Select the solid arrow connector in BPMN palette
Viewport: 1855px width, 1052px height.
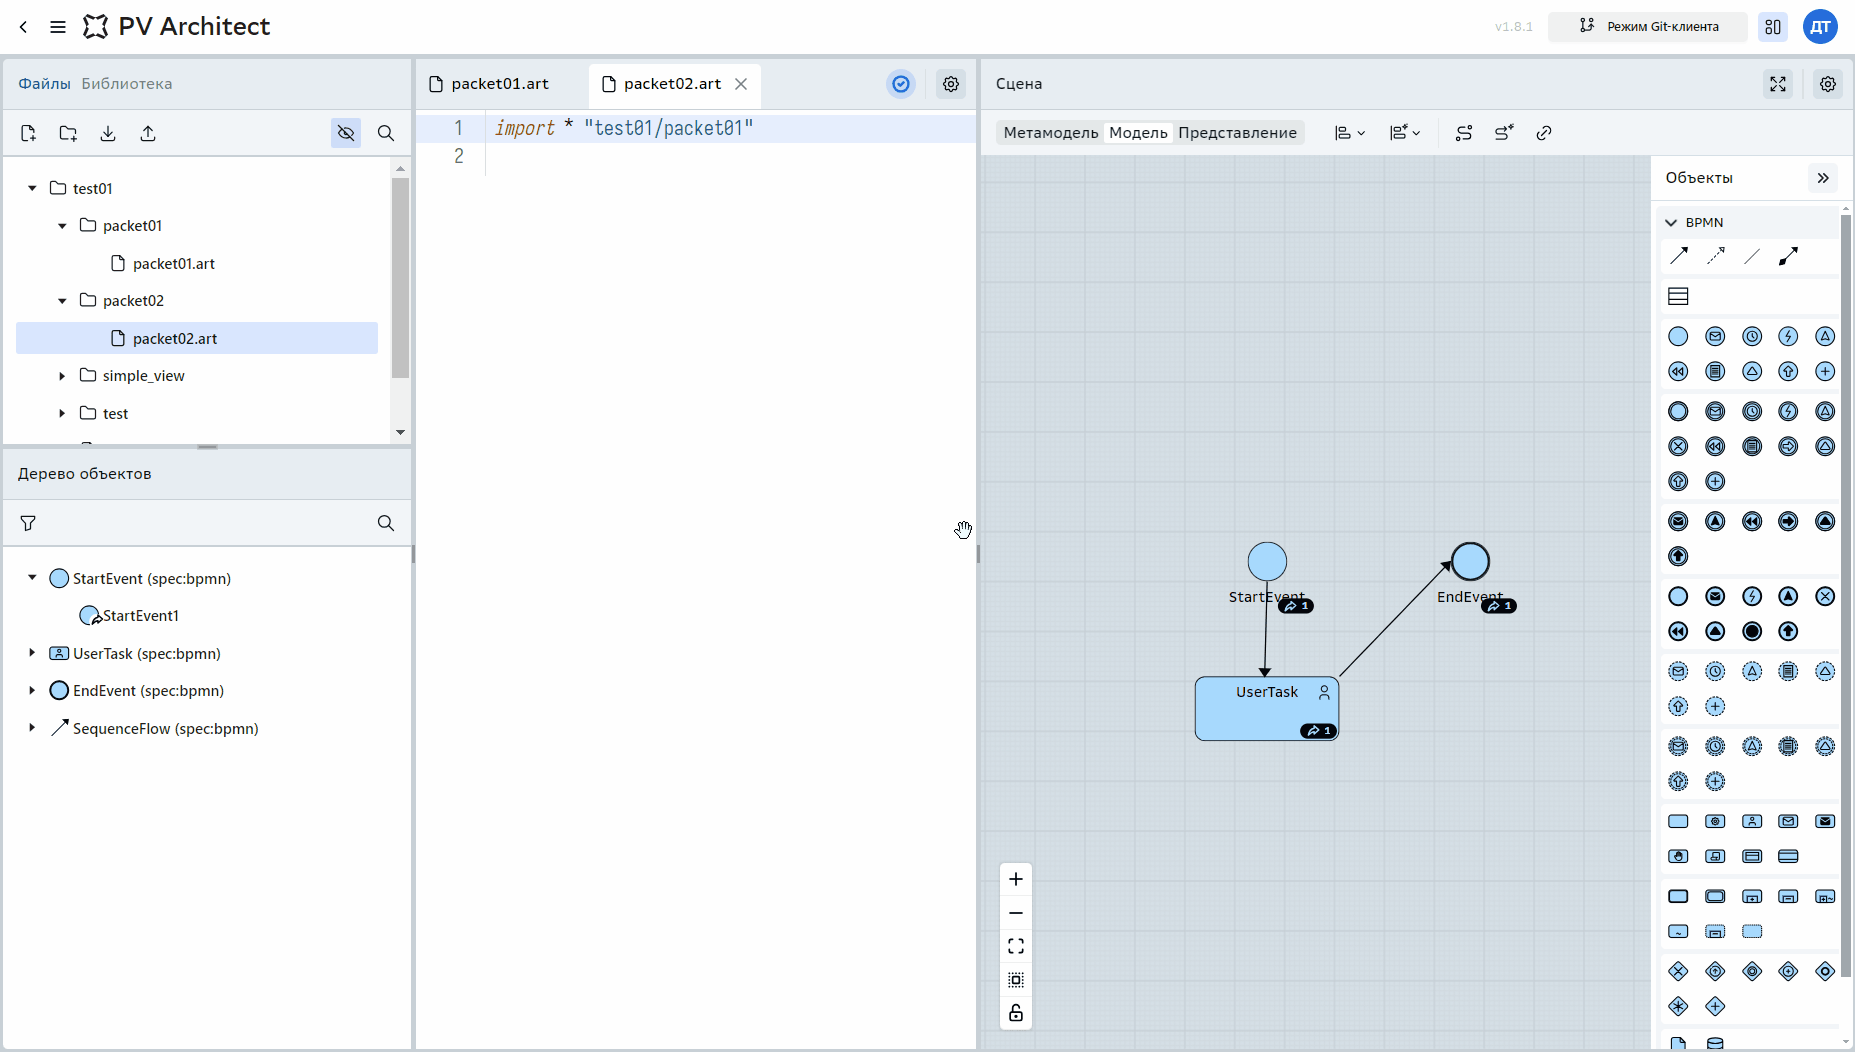coord(1679,257)
